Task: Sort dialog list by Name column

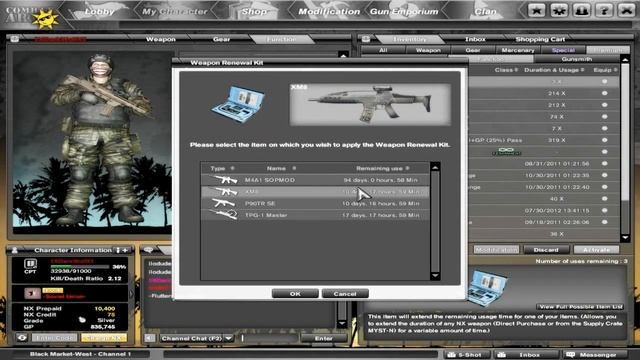Action: click(281, 168)
